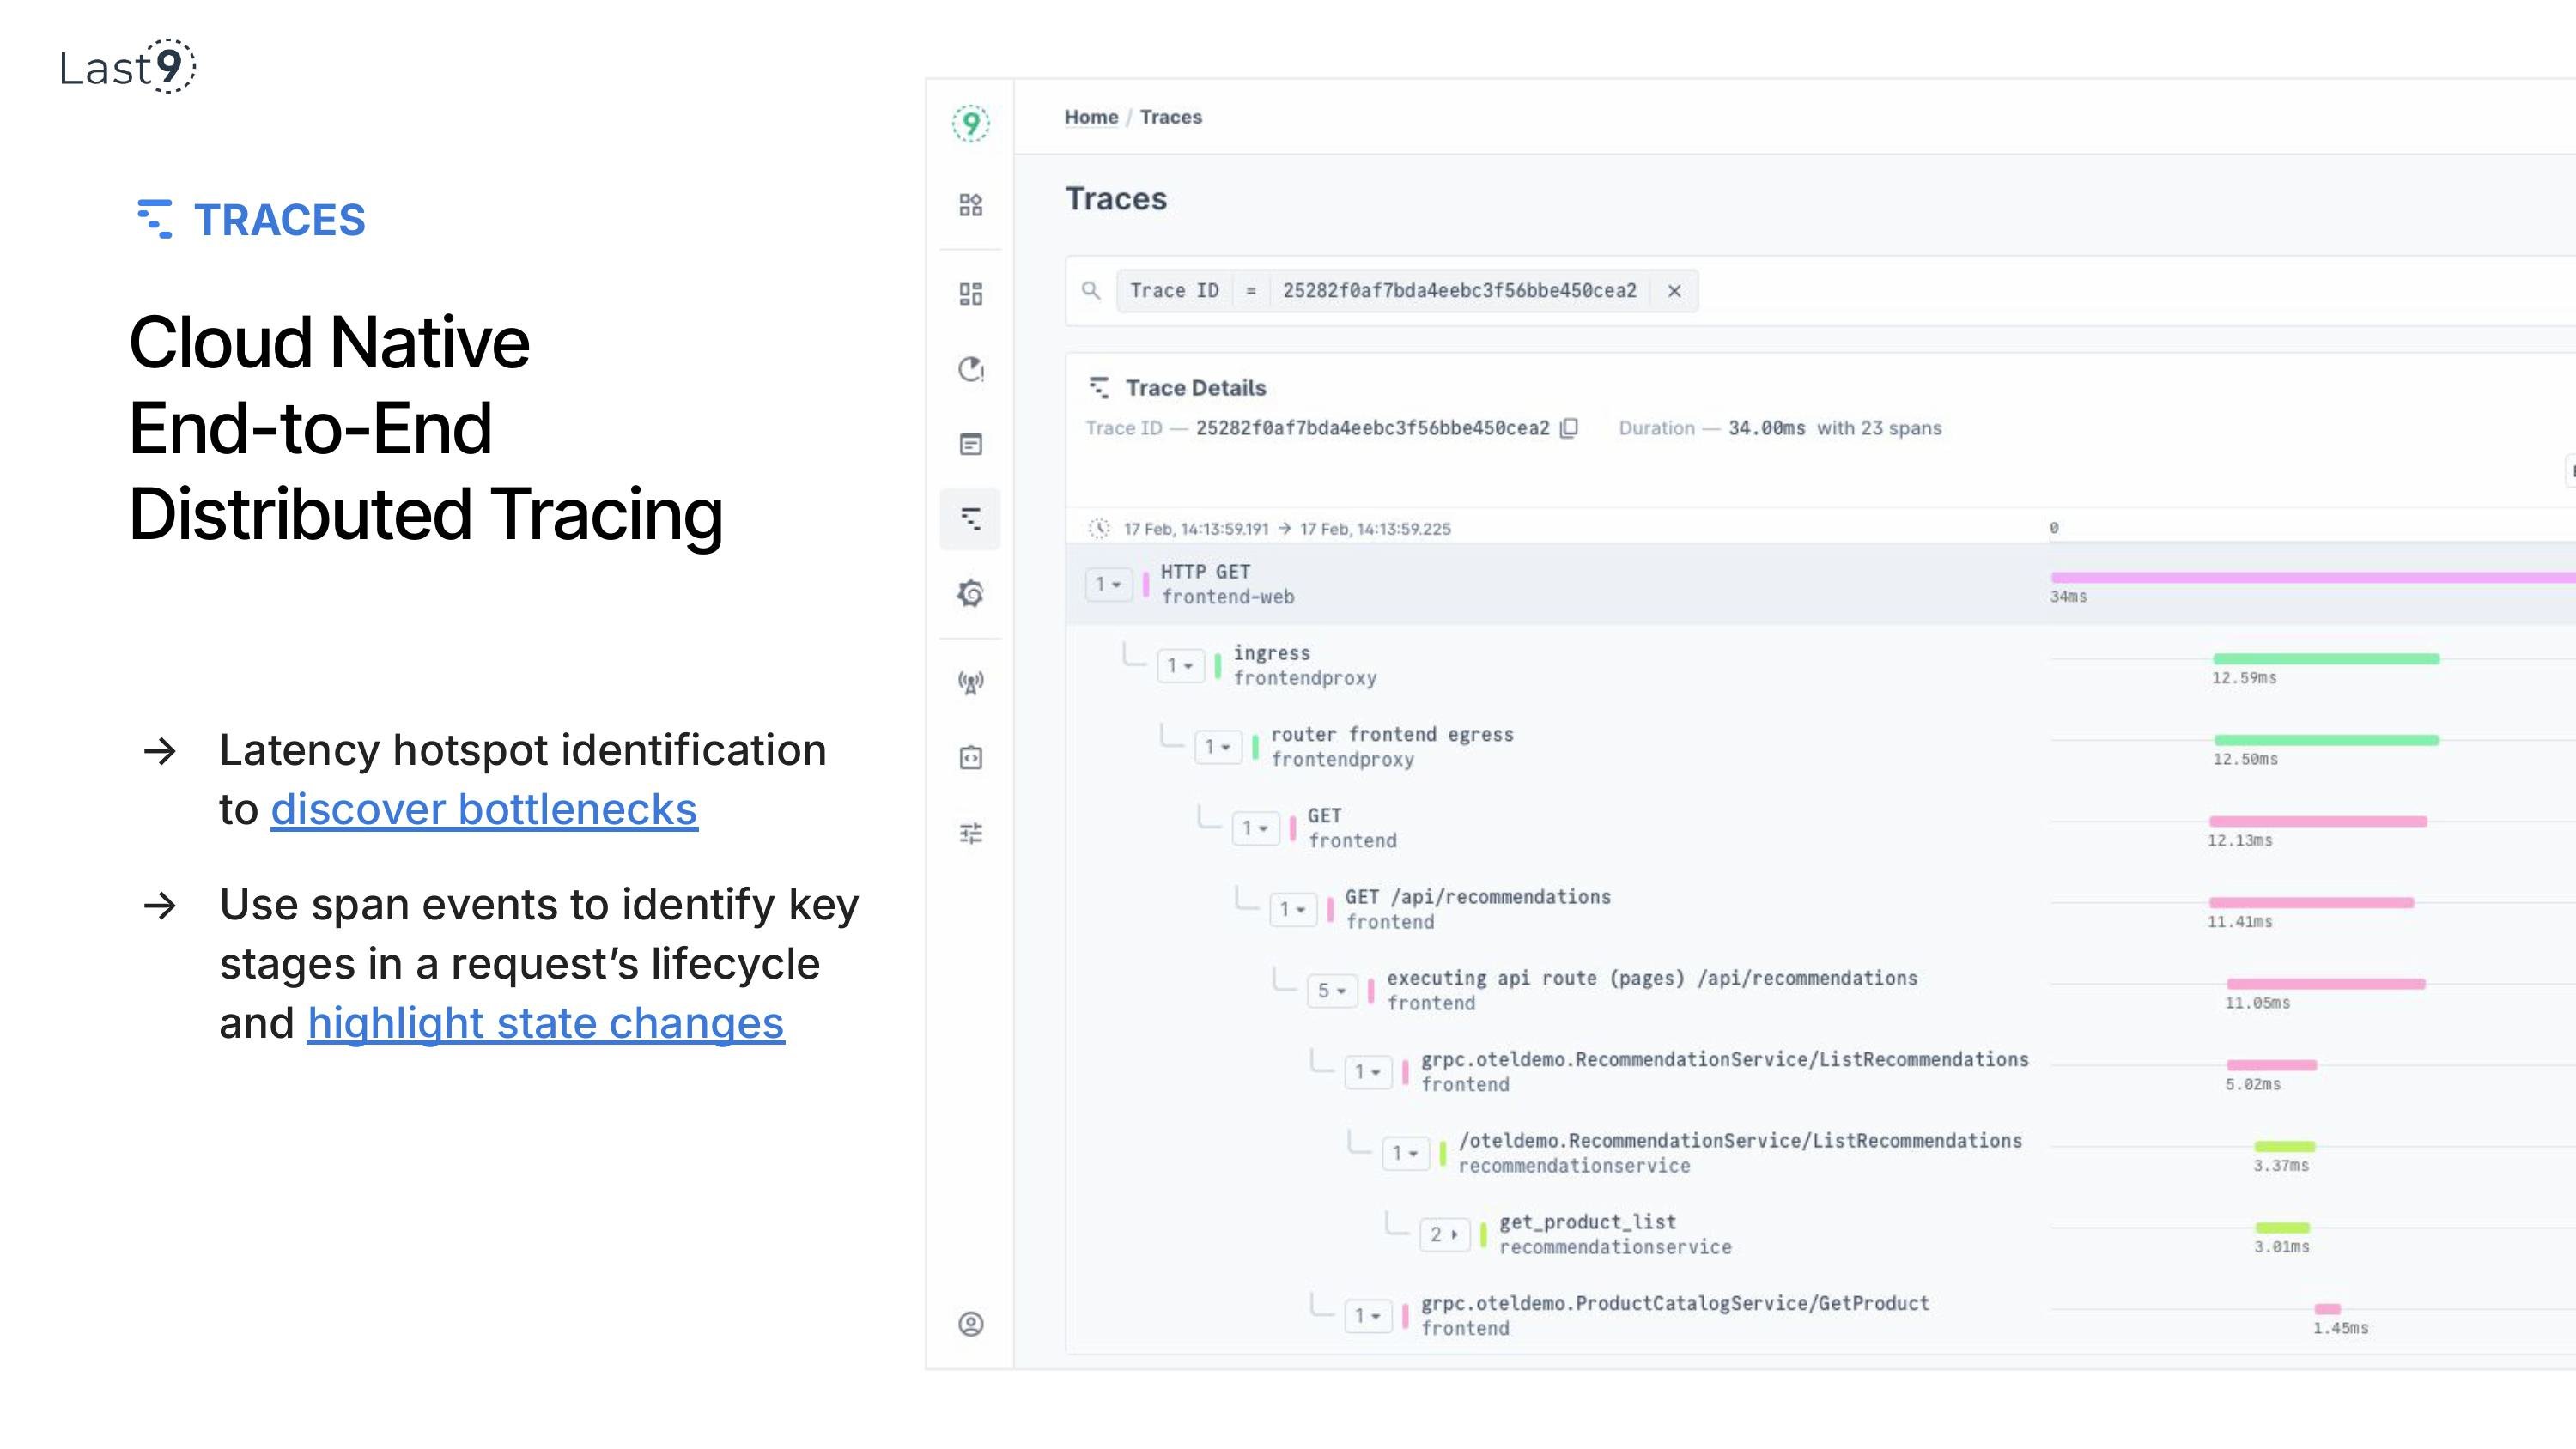Open the Grafana gear sidebar icon
Image resolution: width=2576 pixels, height=1449 pixels.
click(x=970, y=594)
